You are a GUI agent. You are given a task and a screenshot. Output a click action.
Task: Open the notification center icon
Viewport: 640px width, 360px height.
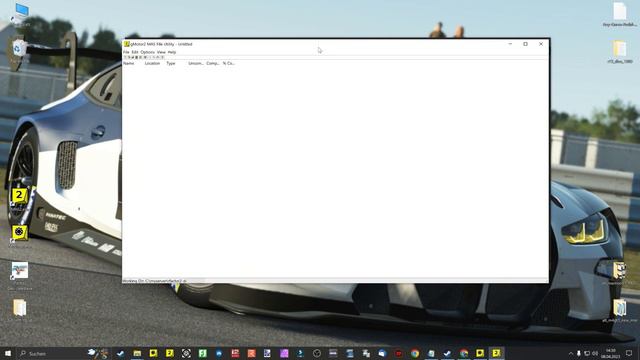point(629,353)
